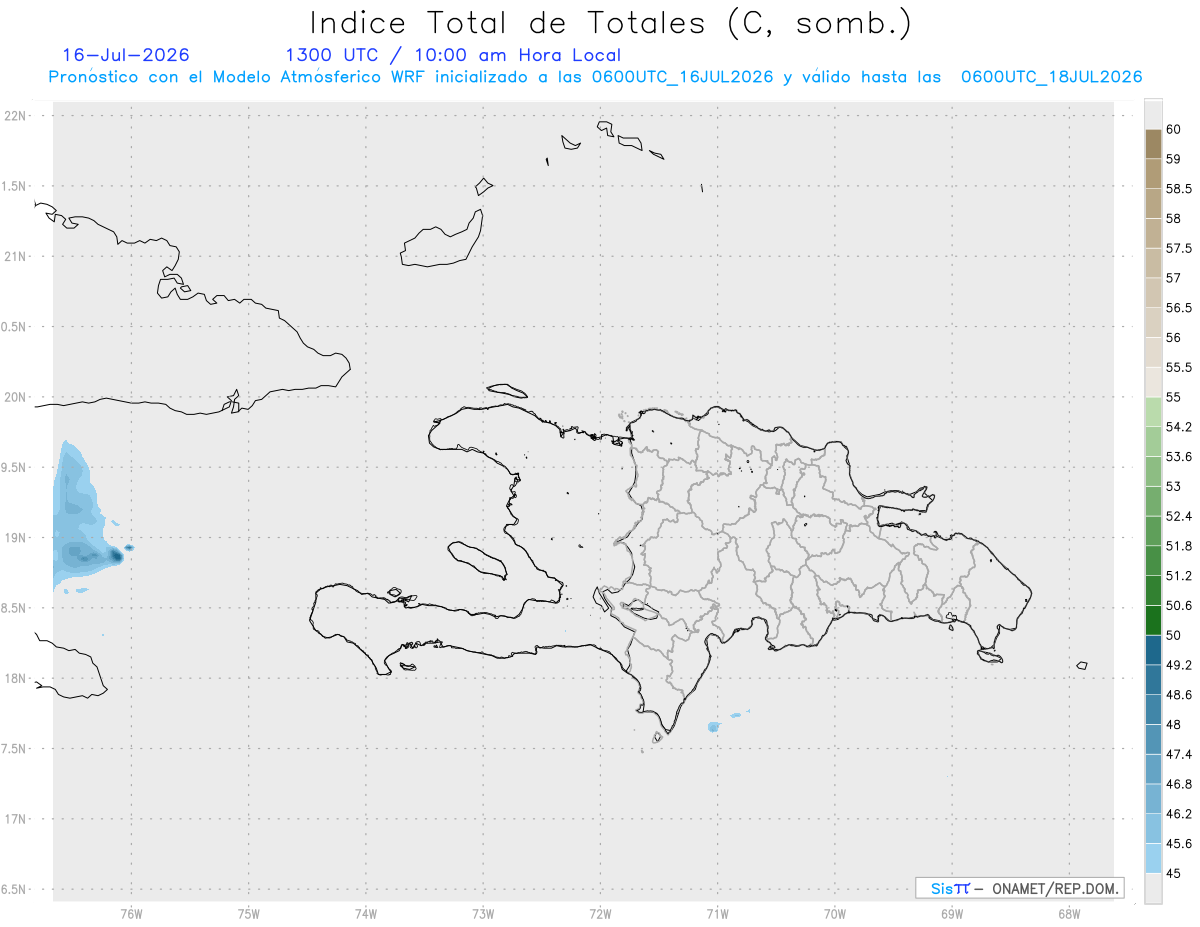Click the longitude label '72W'

(x=600, y=913)
